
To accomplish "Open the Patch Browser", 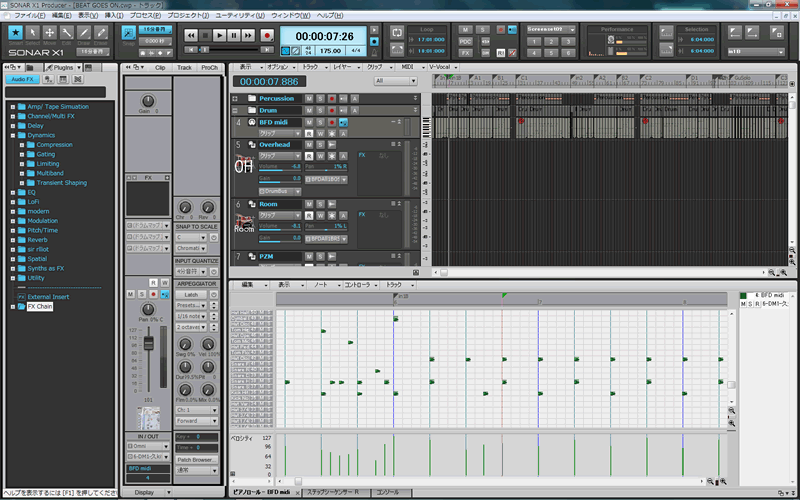I will pyautogui.click(x=196, y=460).
